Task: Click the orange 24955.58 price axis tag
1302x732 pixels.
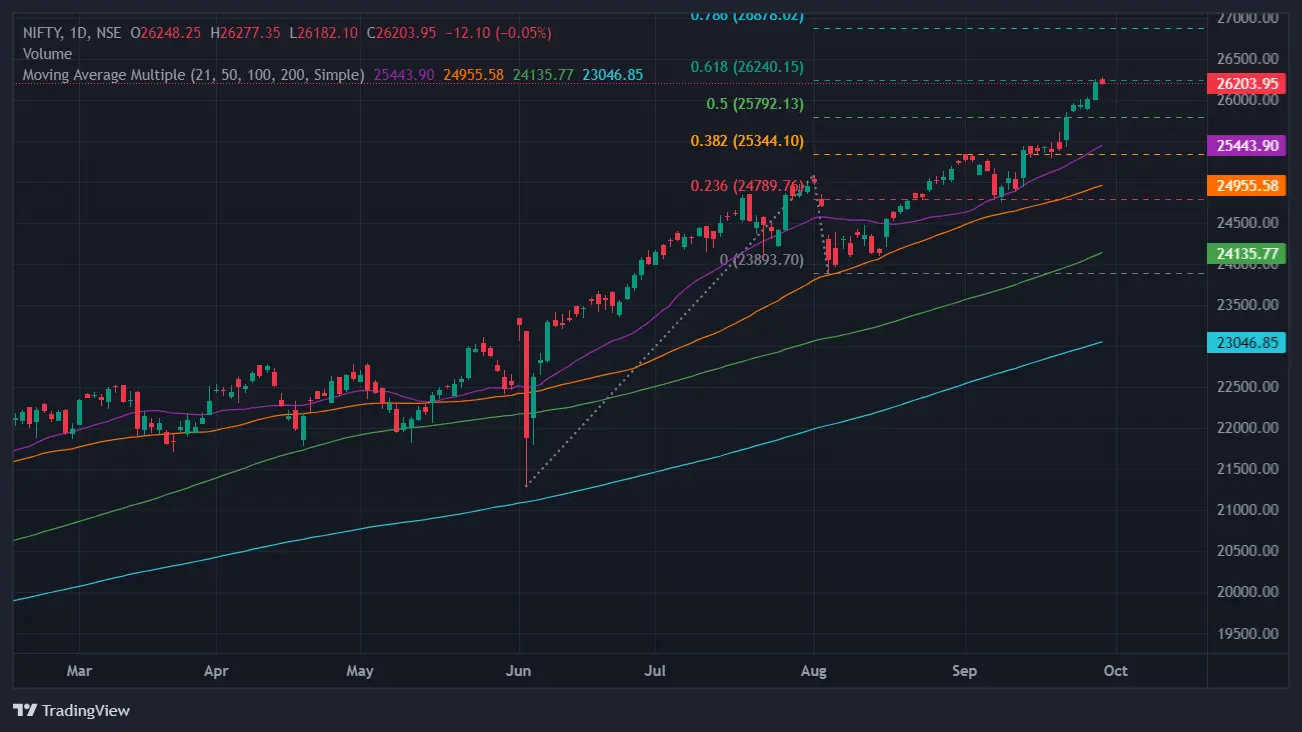Action: coord(1247,185)
